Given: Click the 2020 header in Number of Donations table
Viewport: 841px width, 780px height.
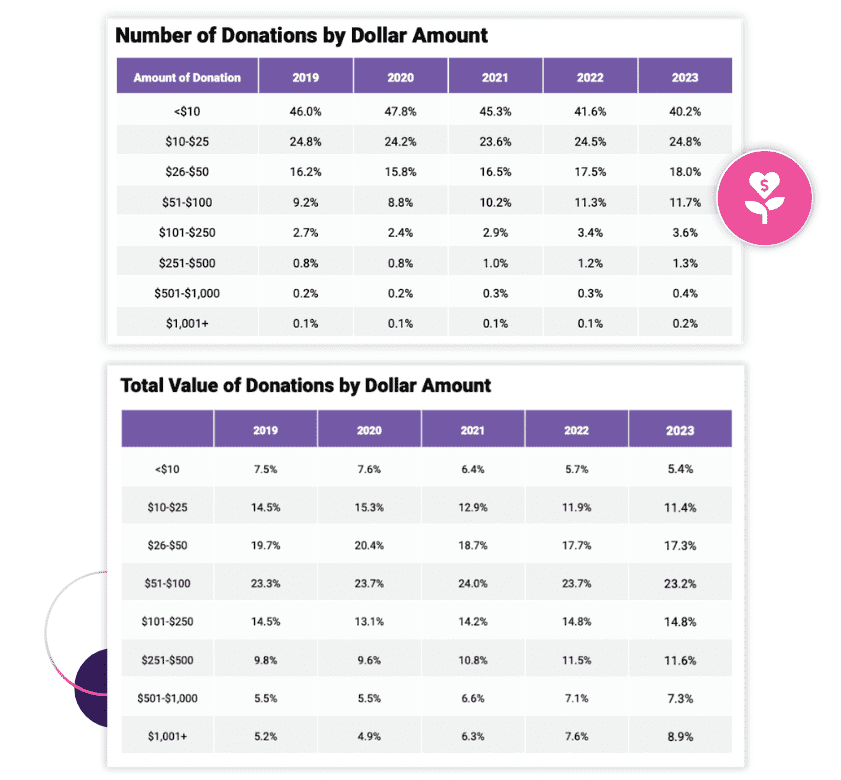Looking at the screenshot, I should 400,77.
